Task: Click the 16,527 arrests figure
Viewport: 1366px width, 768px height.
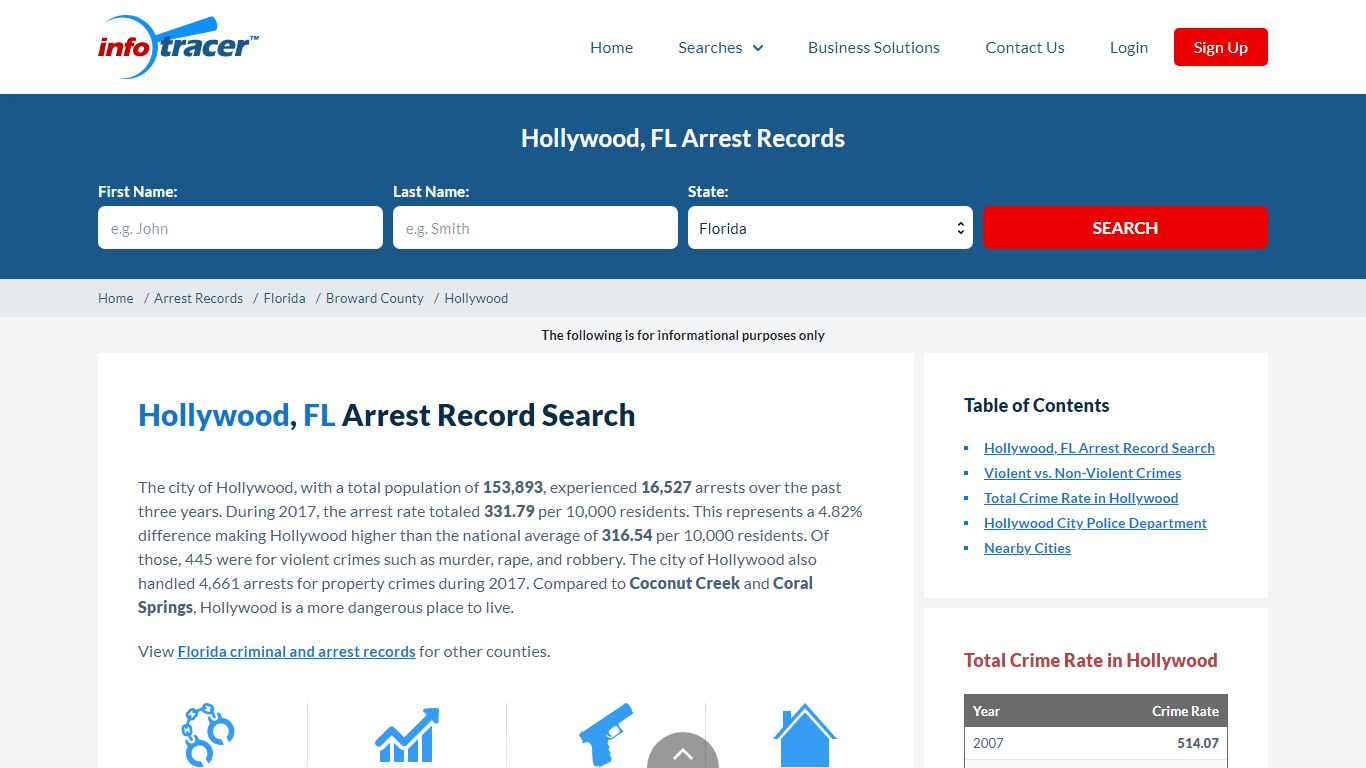Action: pos(666,487)
